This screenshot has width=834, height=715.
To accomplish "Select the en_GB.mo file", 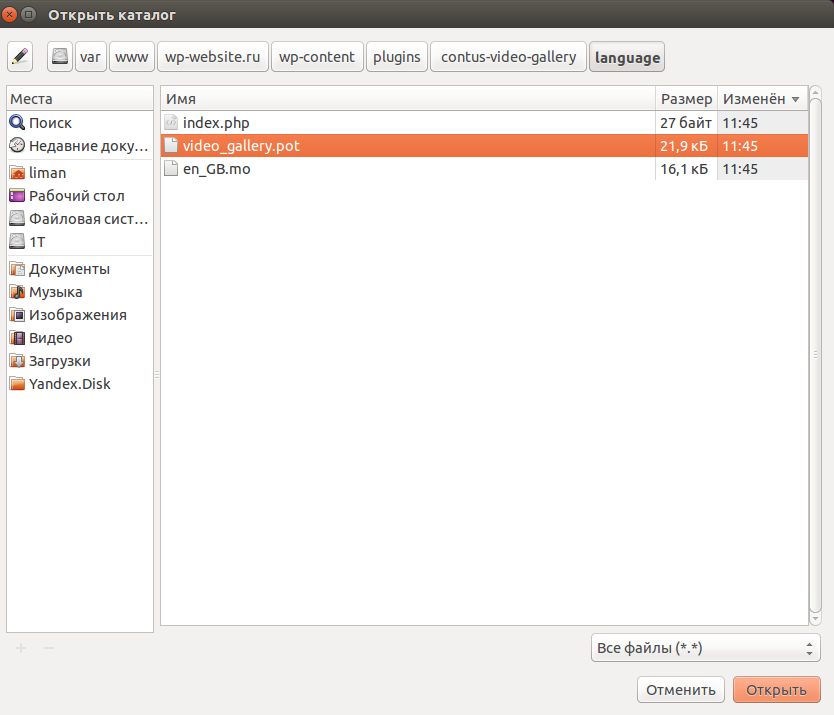I will coord(216,169).
